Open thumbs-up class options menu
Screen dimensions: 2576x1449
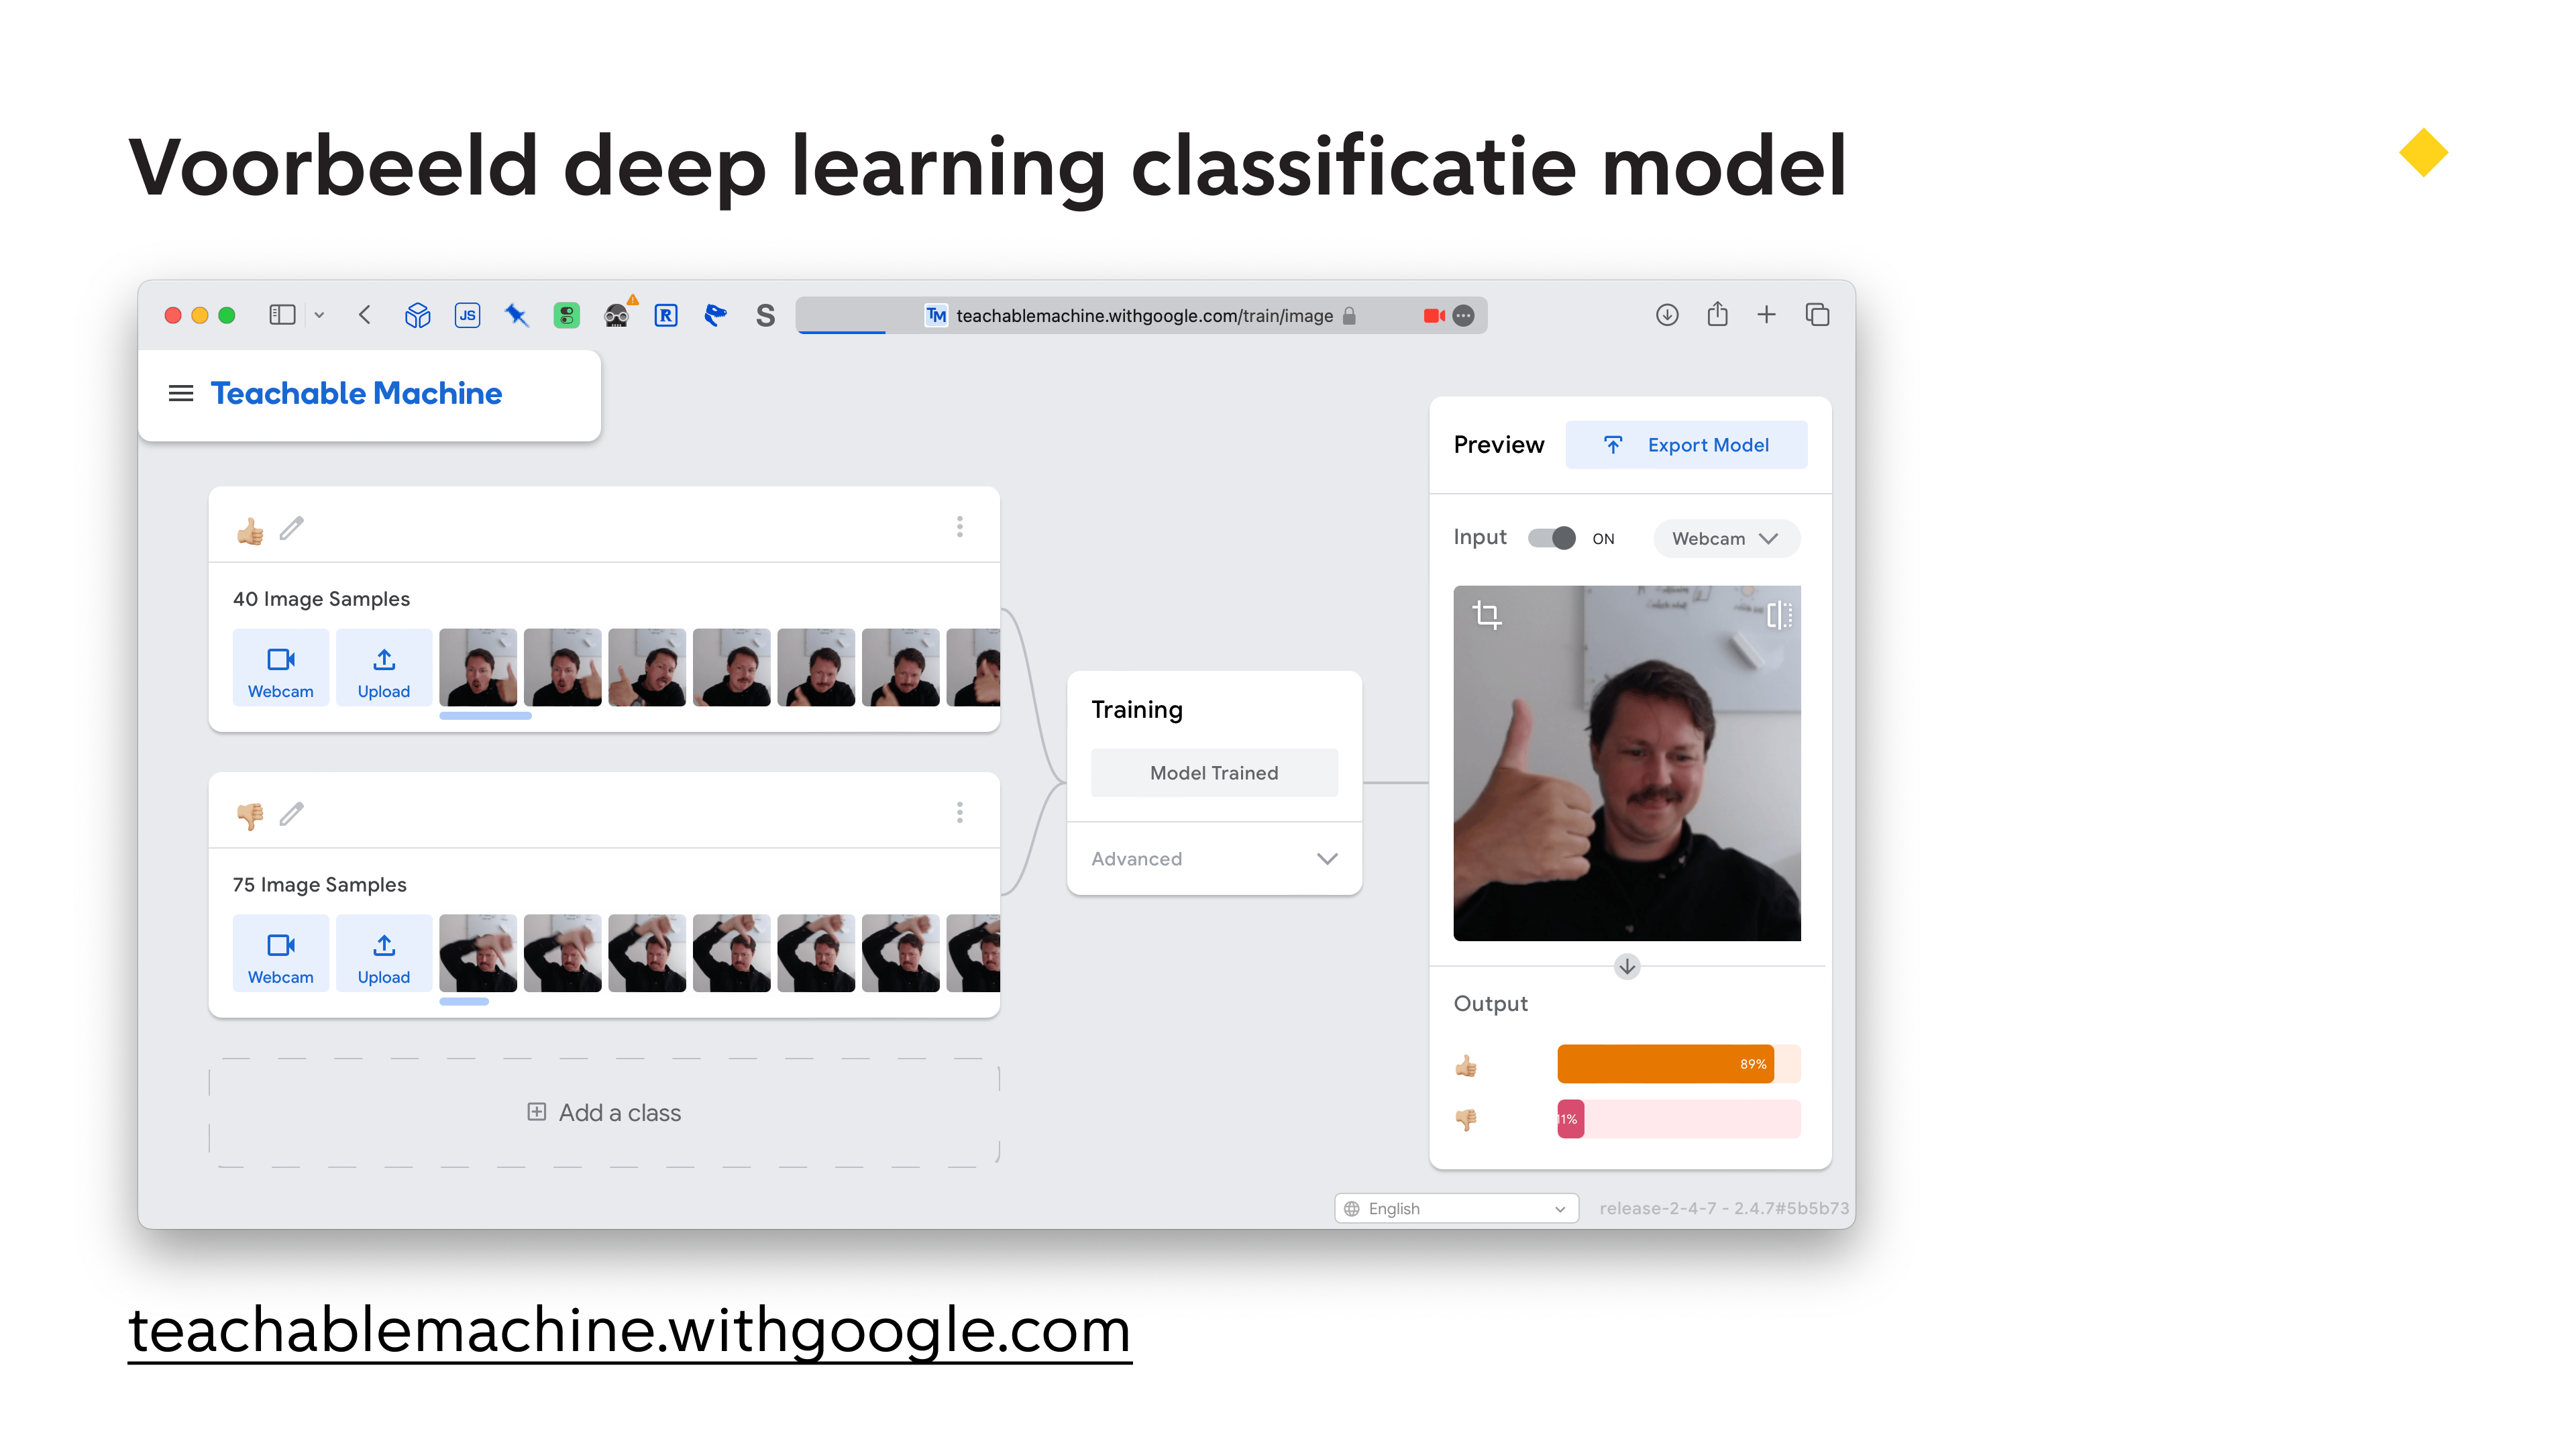click(x=960, y=527)
